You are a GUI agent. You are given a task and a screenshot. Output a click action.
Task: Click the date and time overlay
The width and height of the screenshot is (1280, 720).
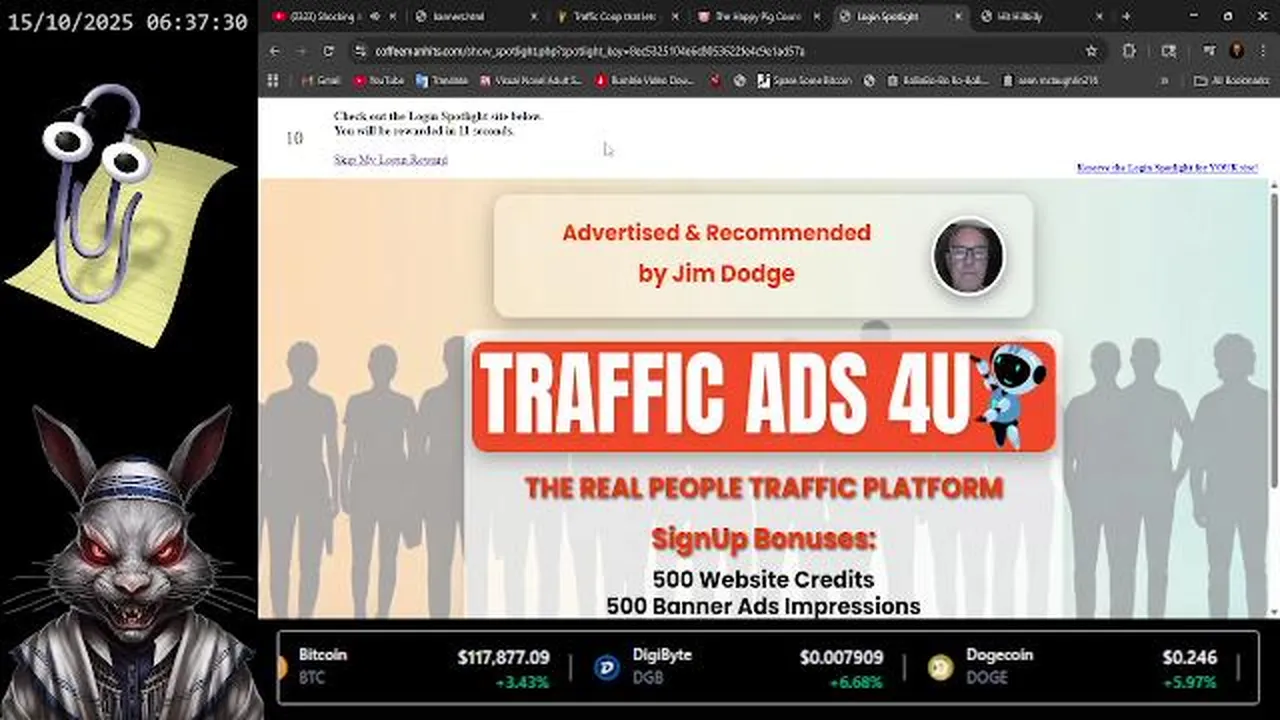pyautogui.click(x=127, y=21)
